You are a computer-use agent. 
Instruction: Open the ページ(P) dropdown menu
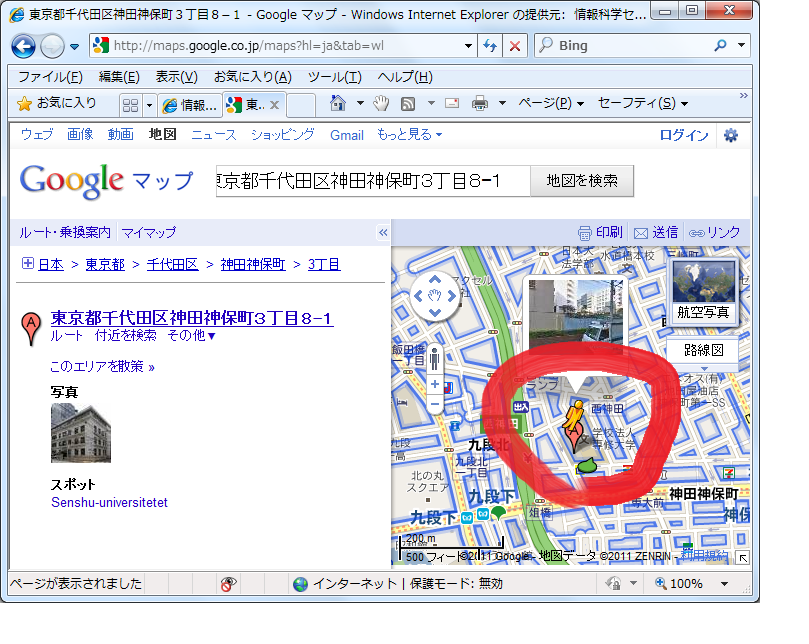(551, 103)
